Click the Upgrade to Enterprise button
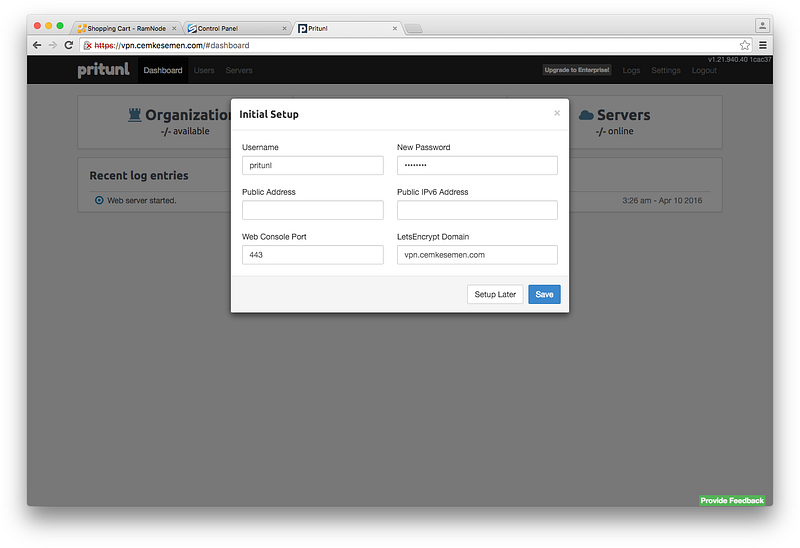800x548 pixels. [x=577, y=70]
